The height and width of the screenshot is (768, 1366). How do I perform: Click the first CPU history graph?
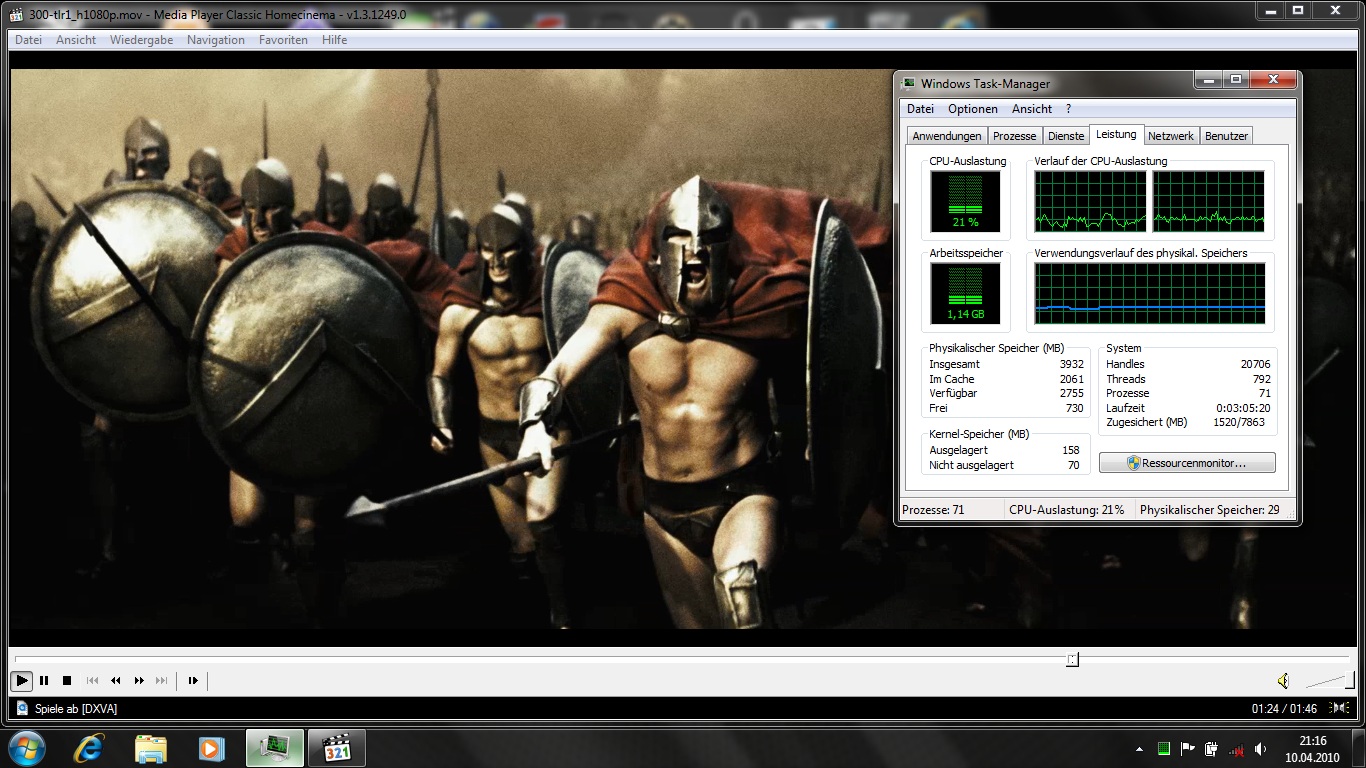point(1090,201)
